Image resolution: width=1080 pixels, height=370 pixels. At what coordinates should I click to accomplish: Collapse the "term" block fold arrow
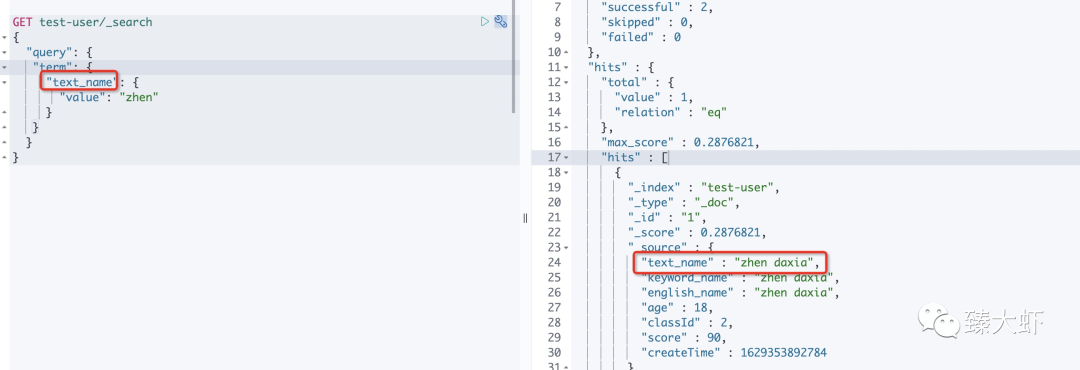4,68
